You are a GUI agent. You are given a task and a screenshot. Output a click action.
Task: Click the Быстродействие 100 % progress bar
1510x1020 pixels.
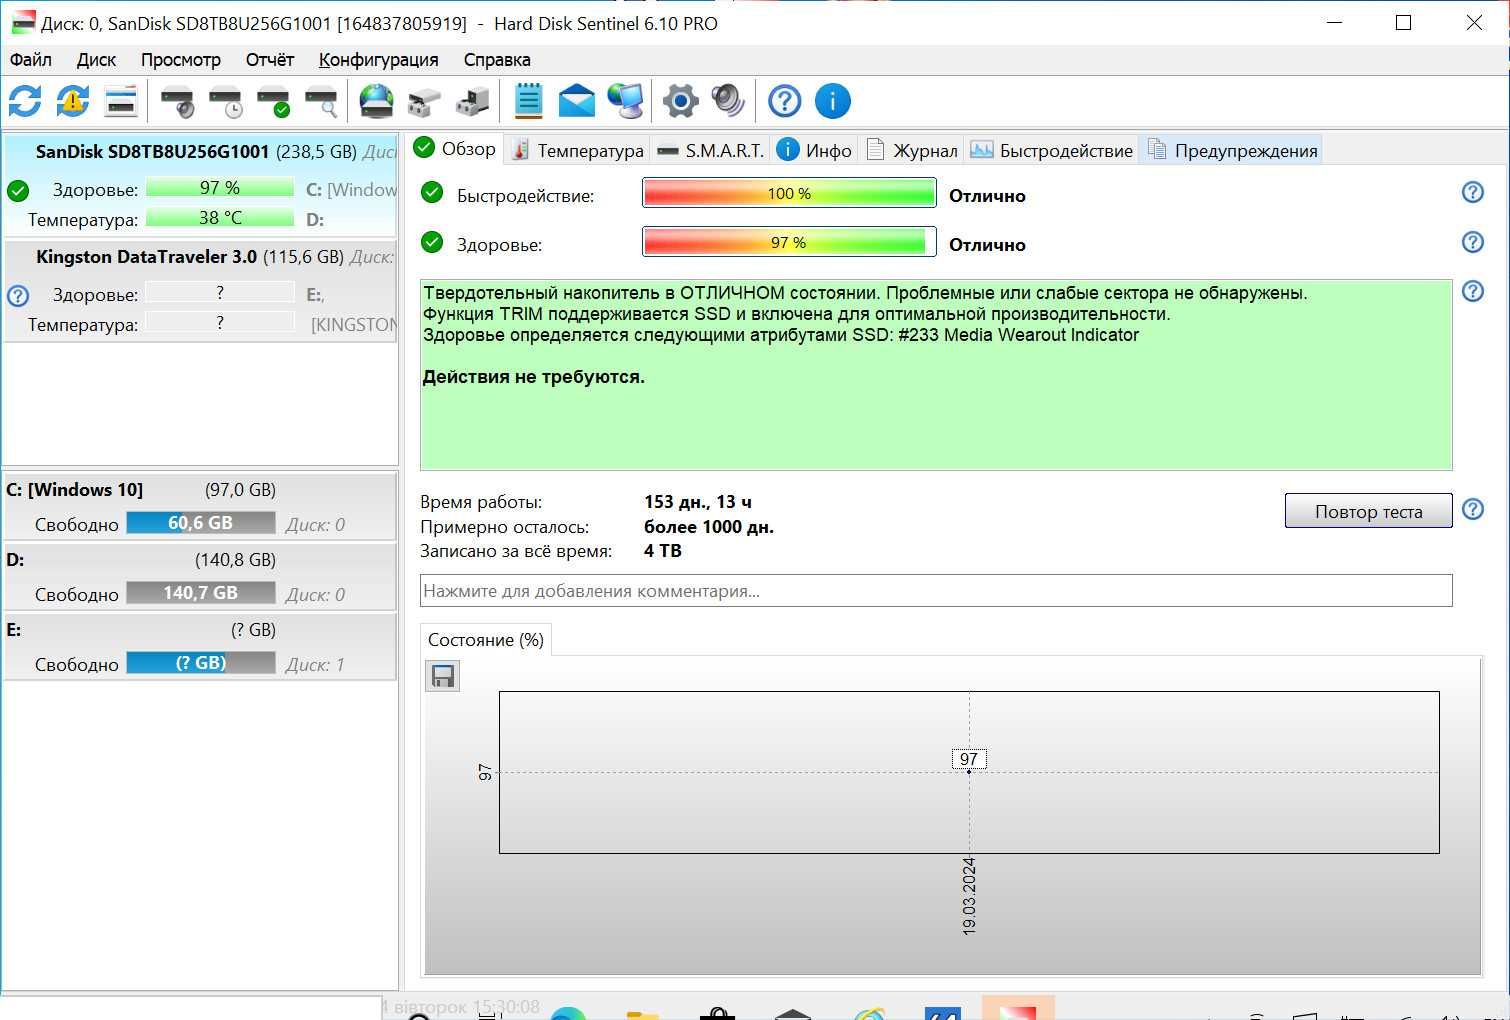[789, 193]
